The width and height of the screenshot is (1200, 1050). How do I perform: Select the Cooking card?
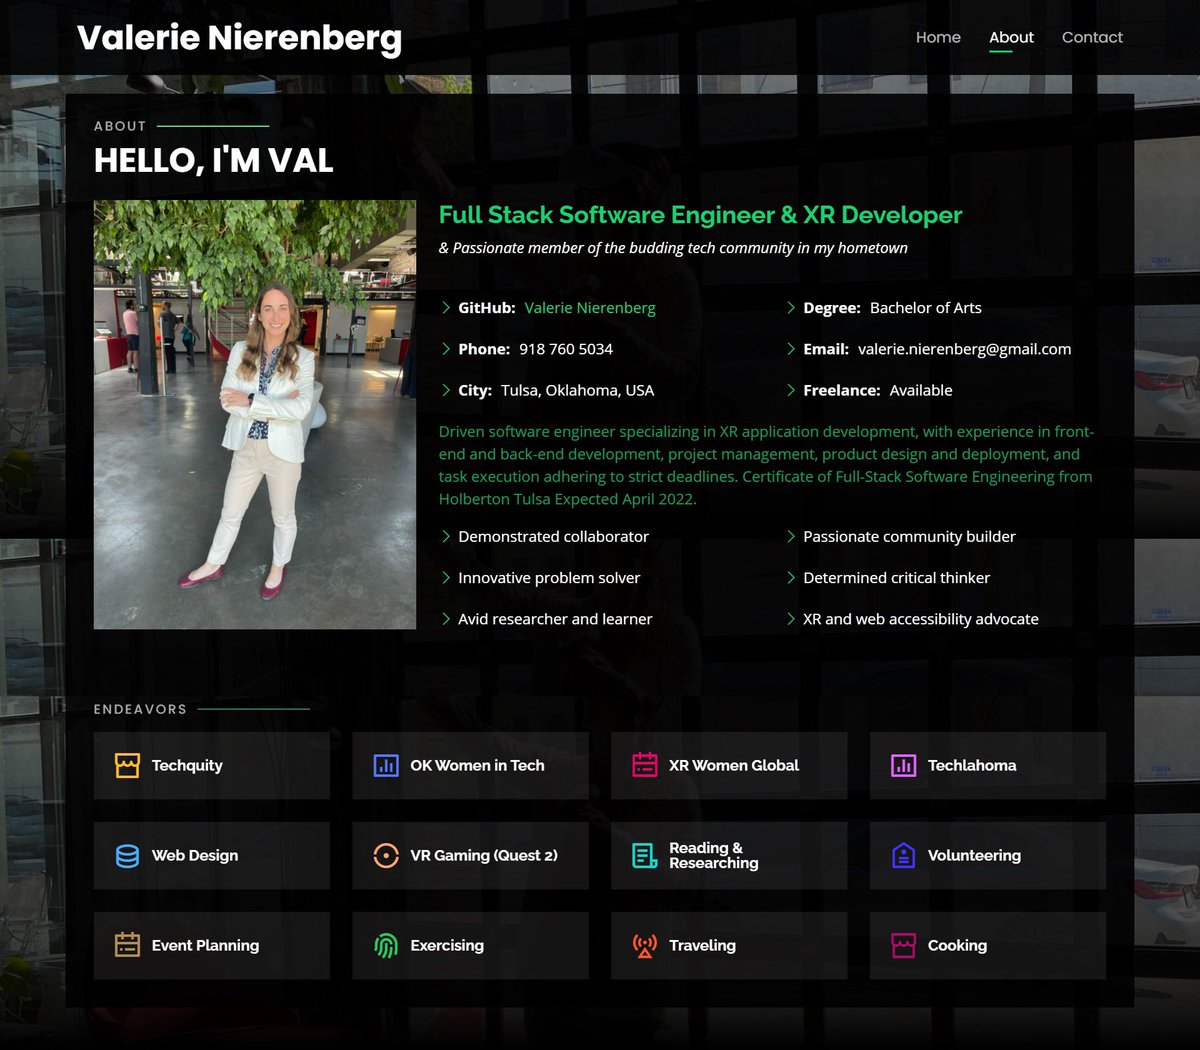coord(988,945)
